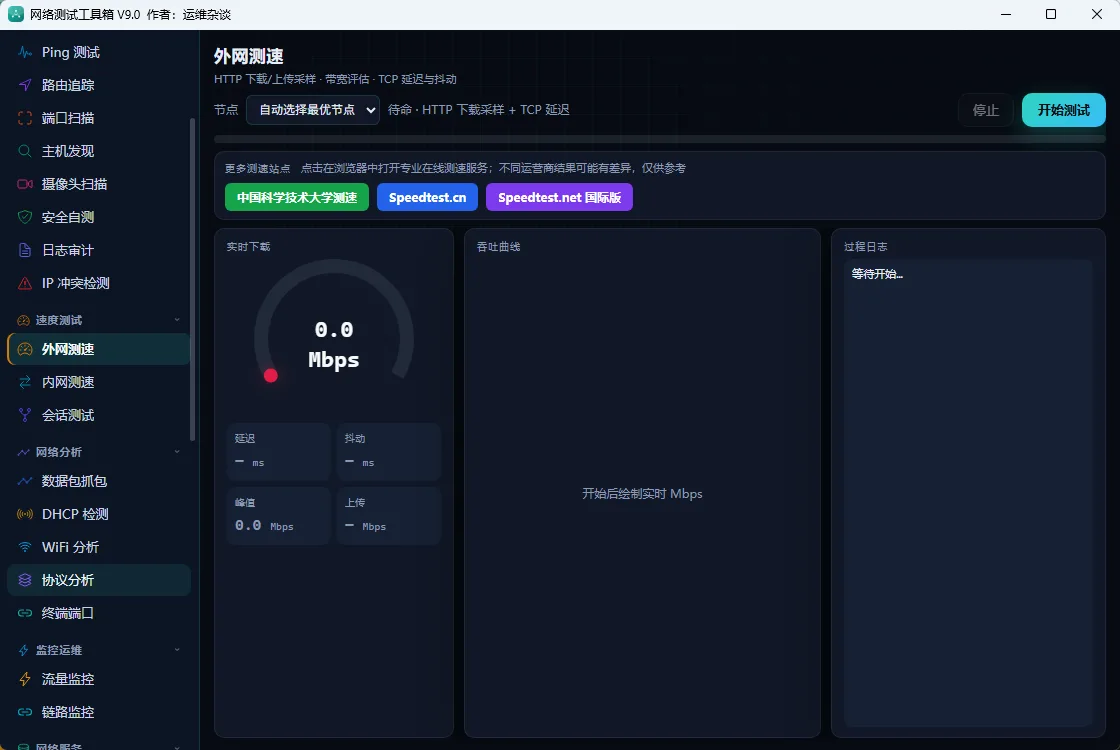
Task: Open WiFi 分析 page
Action: tap(99, 547)
